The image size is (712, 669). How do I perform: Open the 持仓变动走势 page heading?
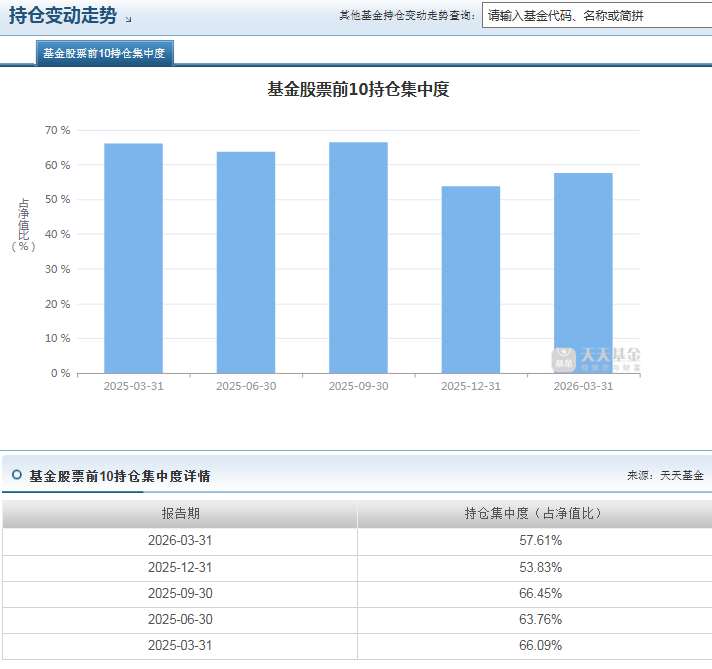click(63, 16)
